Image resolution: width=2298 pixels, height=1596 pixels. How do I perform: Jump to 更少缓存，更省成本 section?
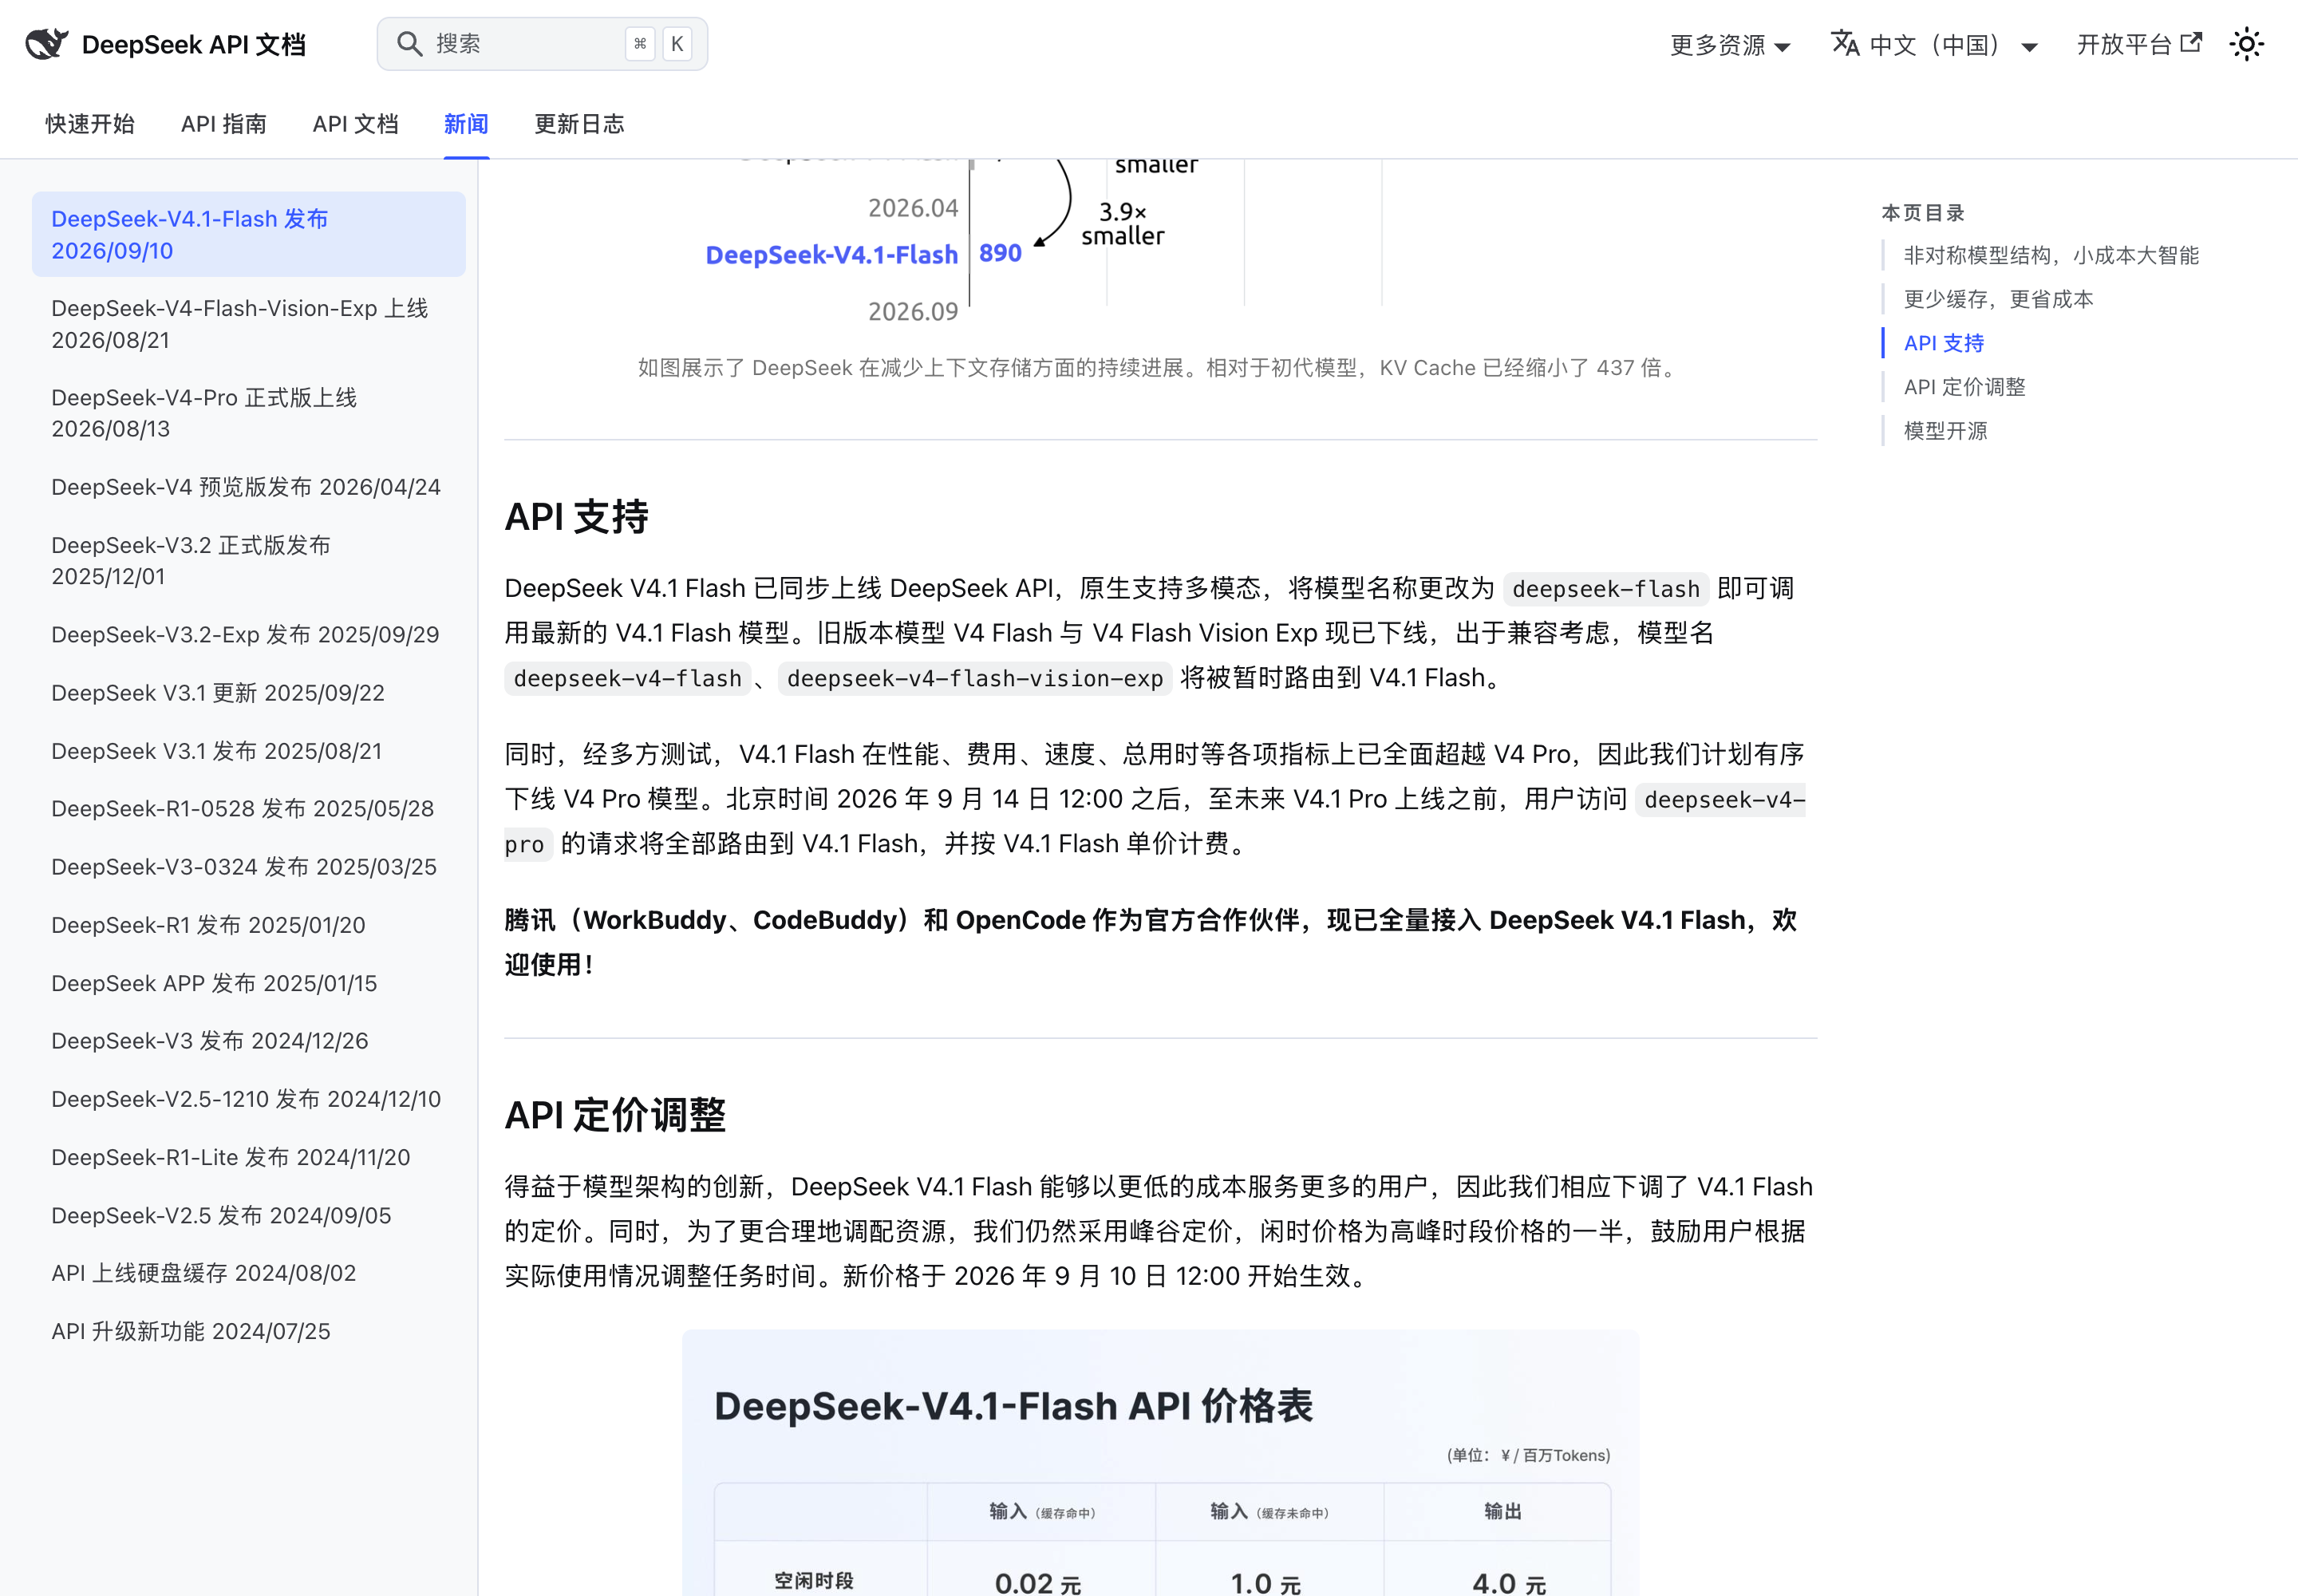(1998, 299)
